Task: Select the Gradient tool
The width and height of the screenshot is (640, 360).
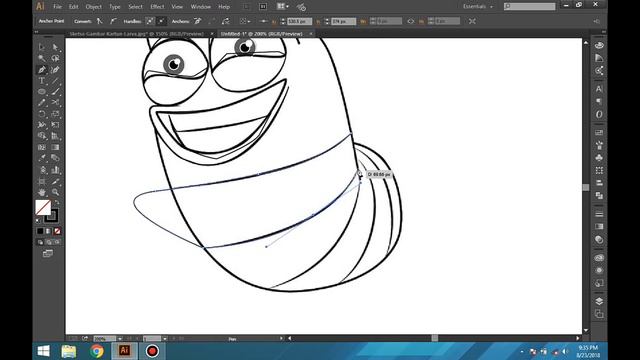Action: tap(55, 147)
